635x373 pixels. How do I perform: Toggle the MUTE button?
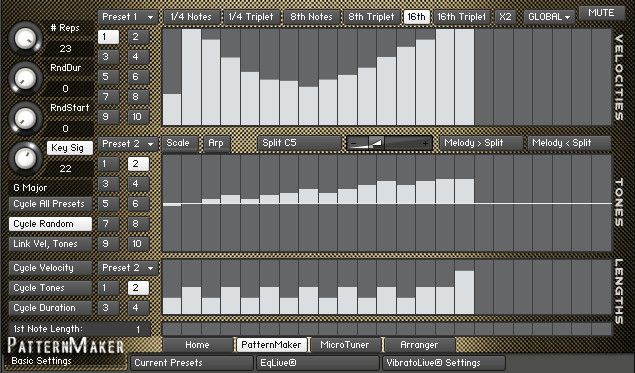(x=601, y=13)
